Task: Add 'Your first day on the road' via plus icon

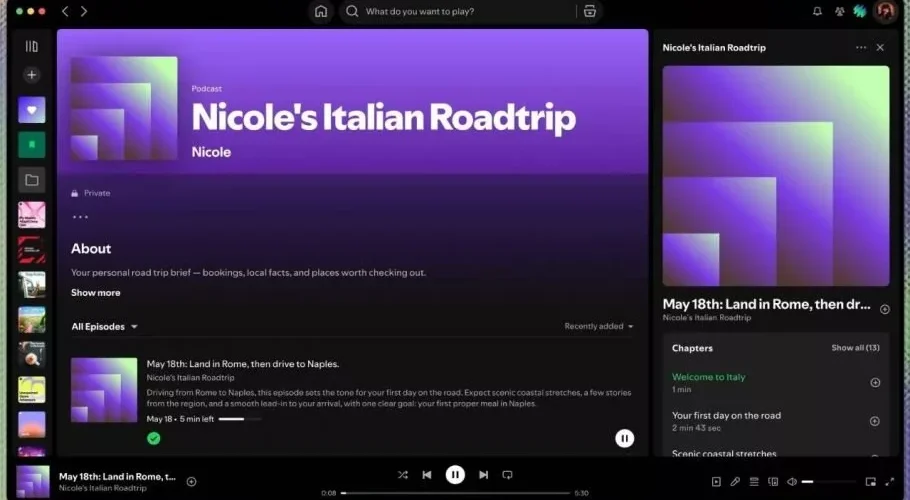Action: 875,421
